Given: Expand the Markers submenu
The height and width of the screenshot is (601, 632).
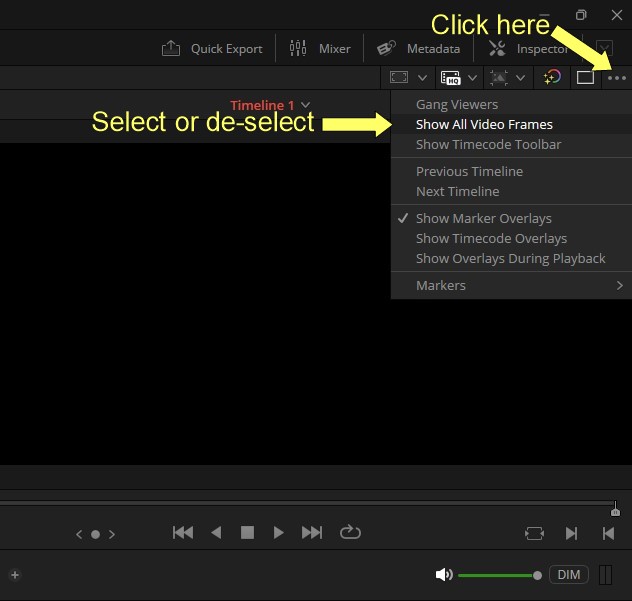Looking at the screenshot, I should [x=511, y=285].
